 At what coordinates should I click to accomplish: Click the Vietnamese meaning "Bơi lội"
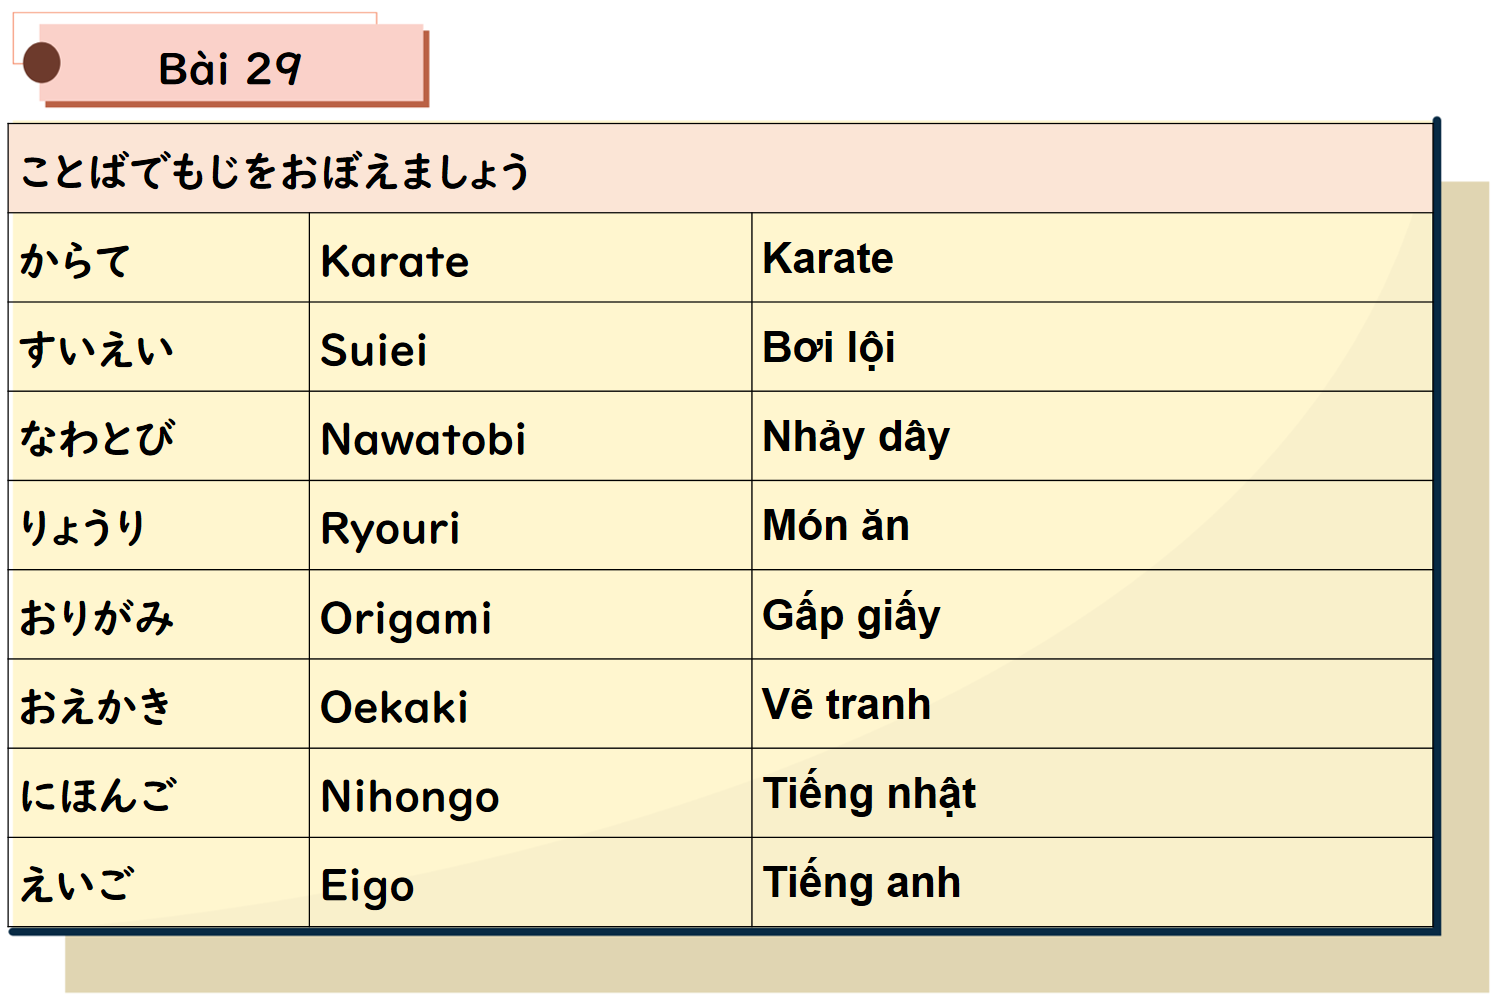(x=828, y=348)
